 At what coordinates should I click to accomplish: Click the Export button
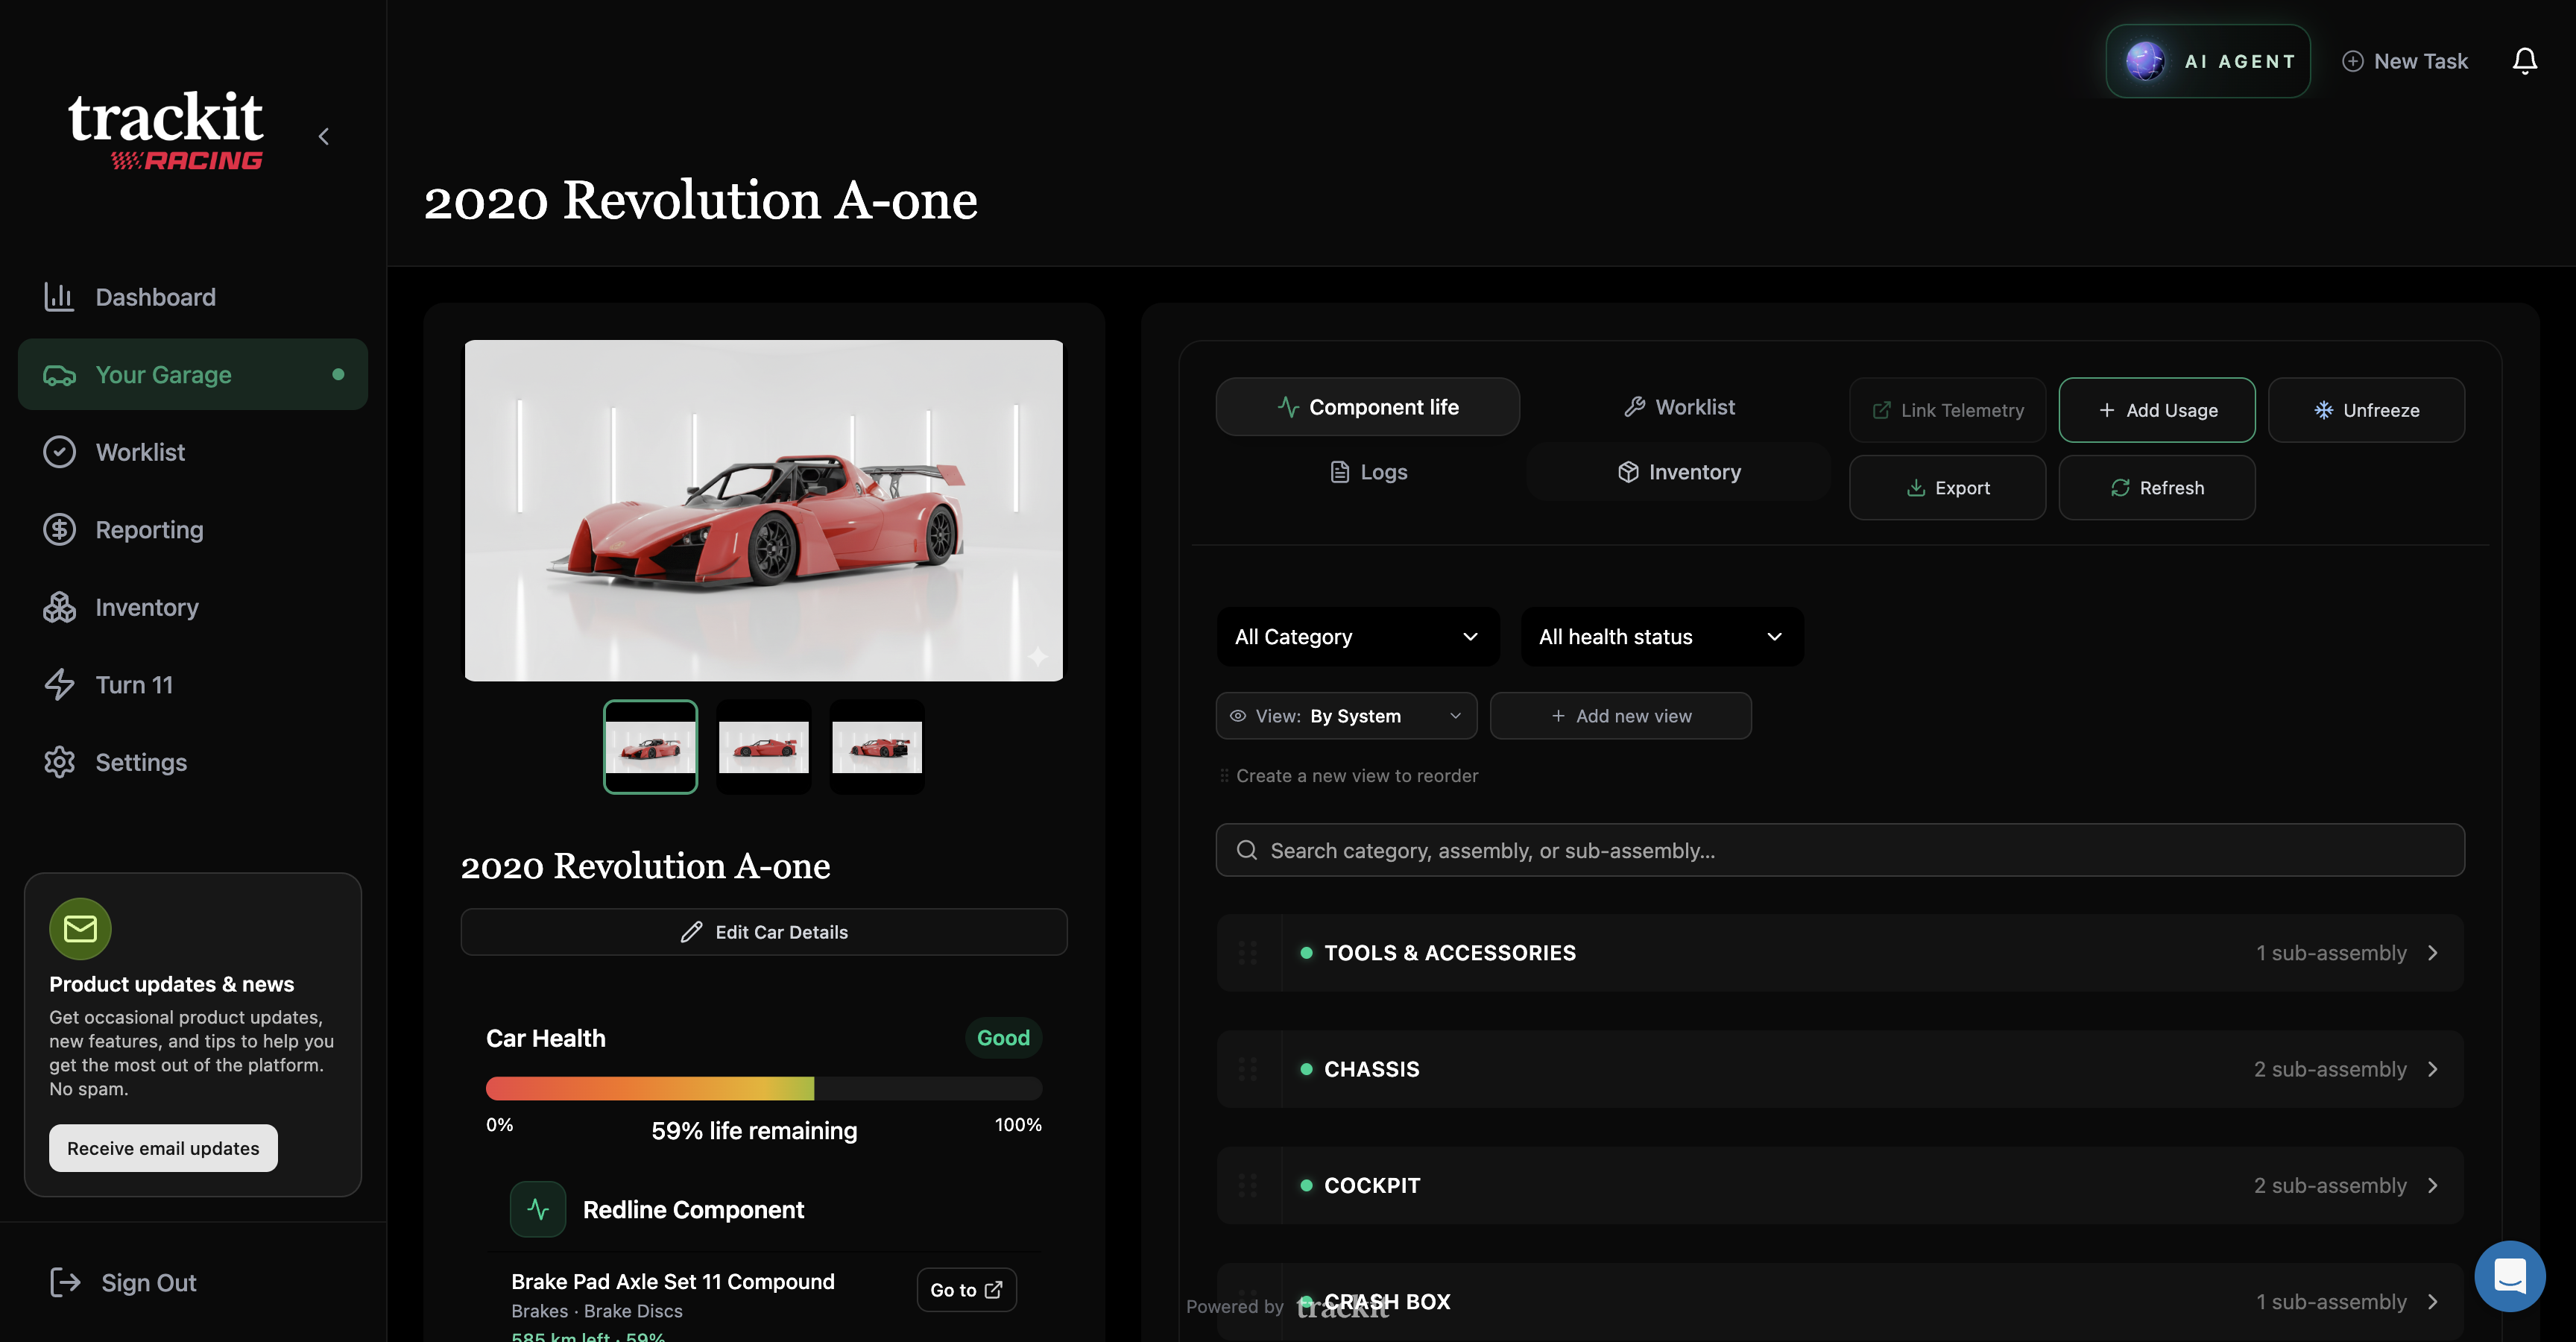click(1947, 488)
